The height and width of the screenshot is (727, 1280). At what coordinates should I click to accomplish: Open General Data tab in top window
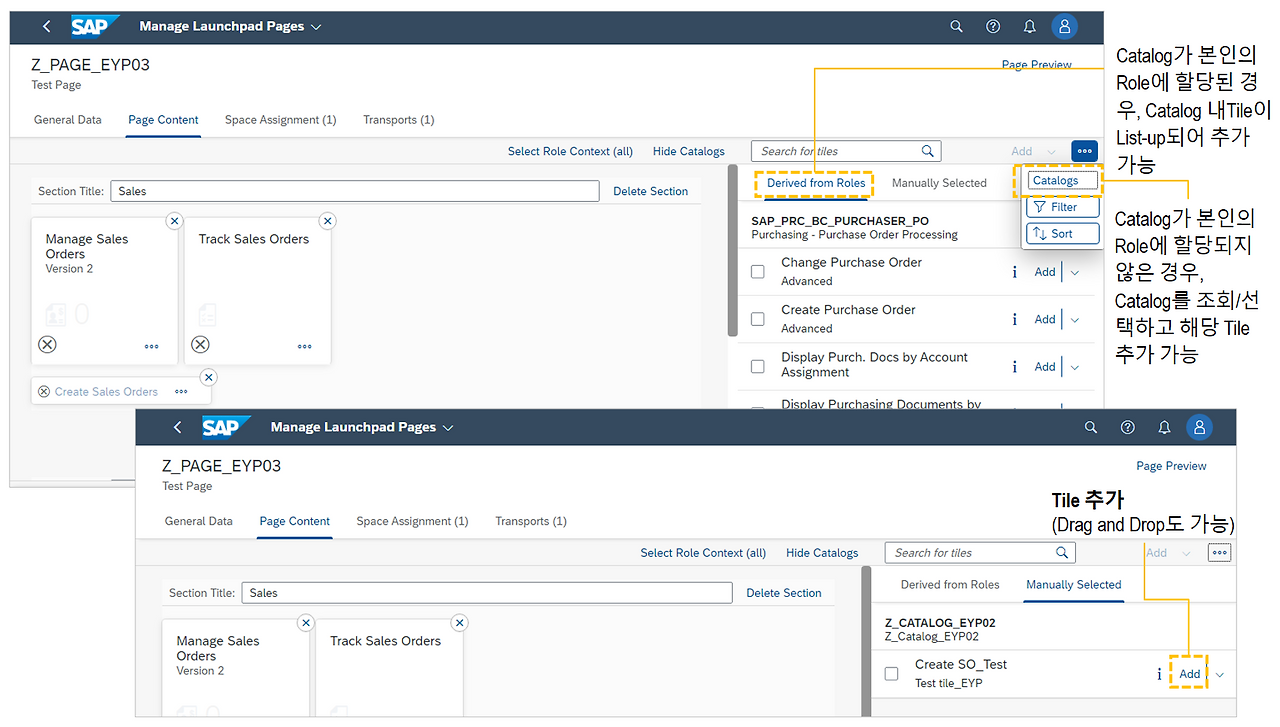68,120
